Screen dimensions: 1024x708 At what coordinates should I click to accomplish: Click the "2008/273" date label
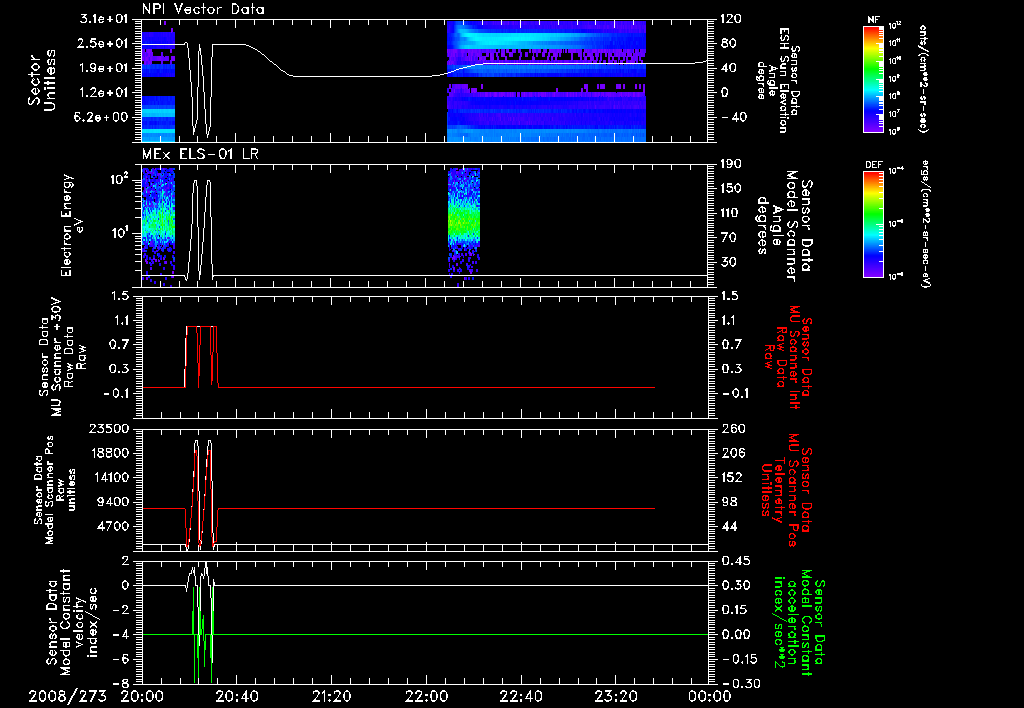tap(67, 696)
